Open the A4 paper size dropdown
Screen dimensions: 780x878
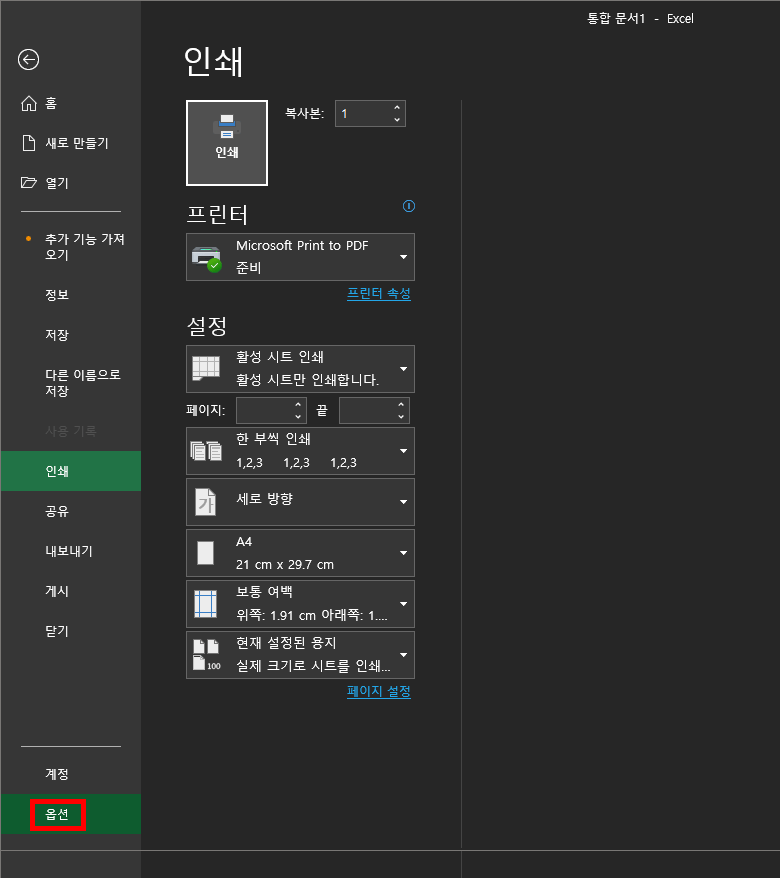[300, 553]
